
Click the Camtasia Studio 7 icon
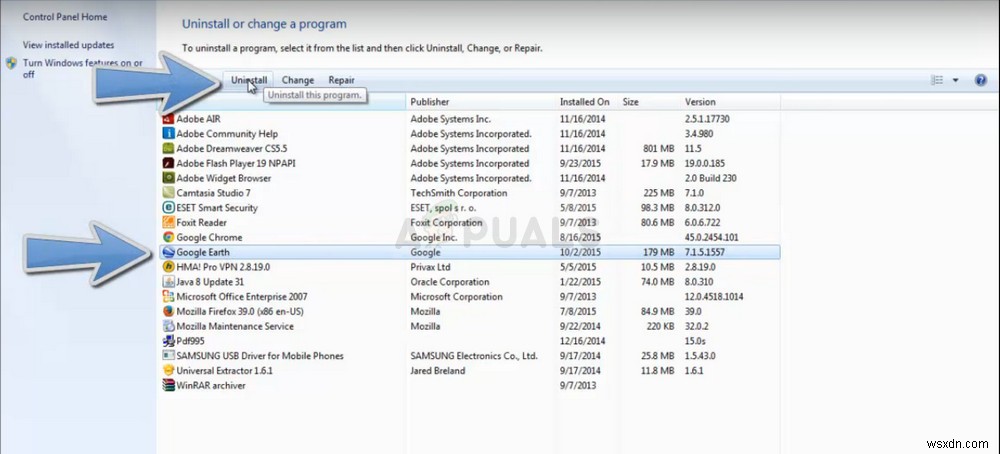point(168,193)
